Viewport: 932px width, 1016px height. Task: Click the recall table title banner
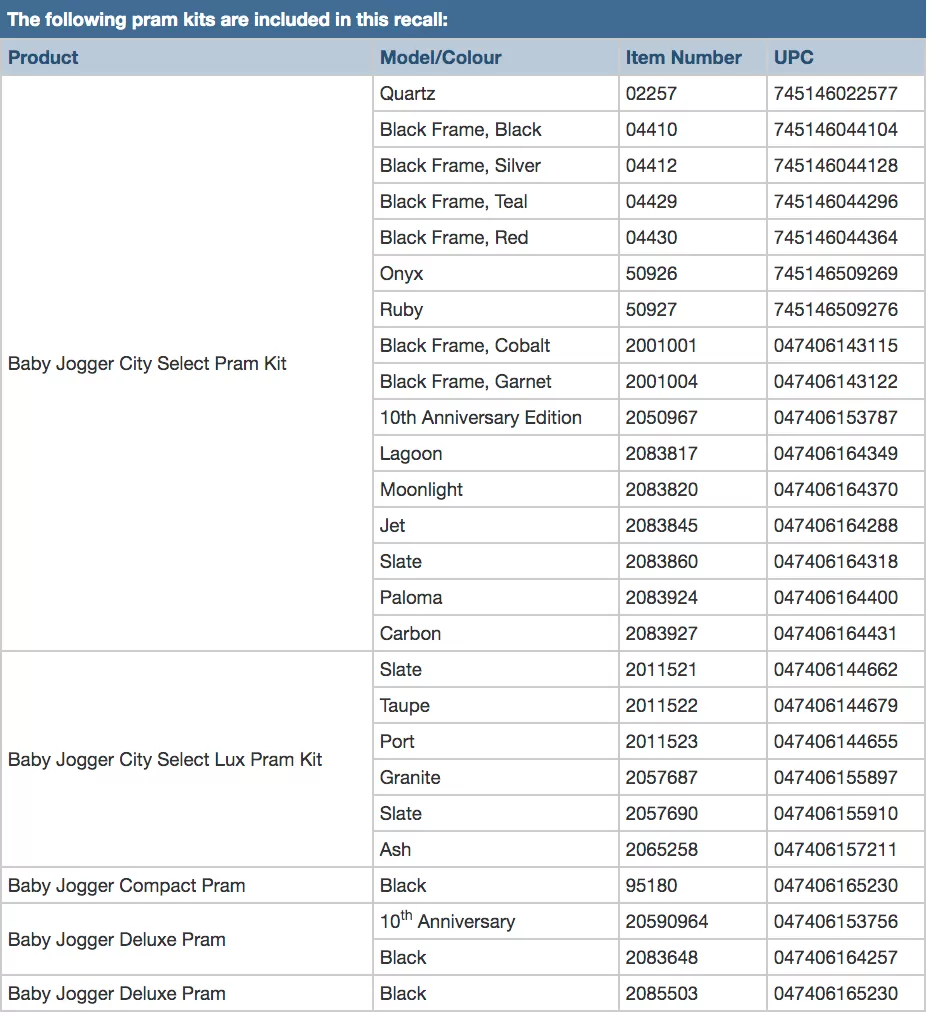tap(463, 19)
